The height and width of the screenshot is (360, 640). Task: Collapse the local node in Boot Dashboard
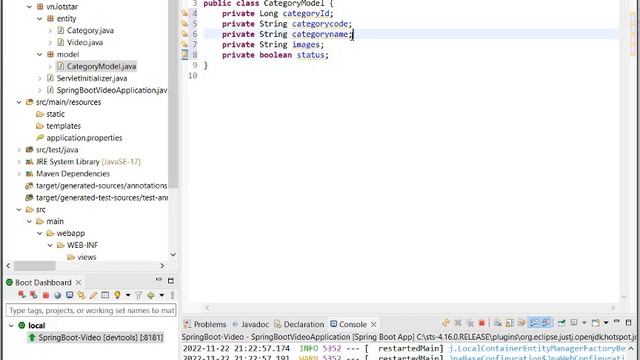pos(11,325)
